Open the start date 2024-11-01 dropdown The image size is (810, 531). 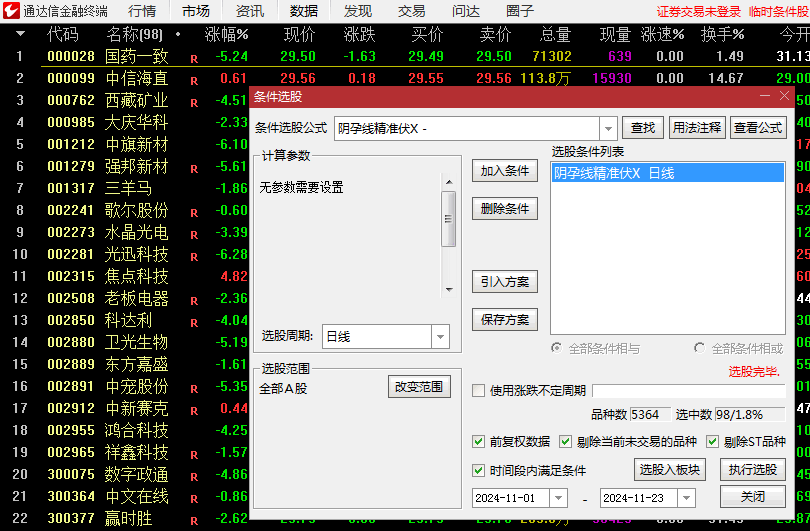click(558, 498)
